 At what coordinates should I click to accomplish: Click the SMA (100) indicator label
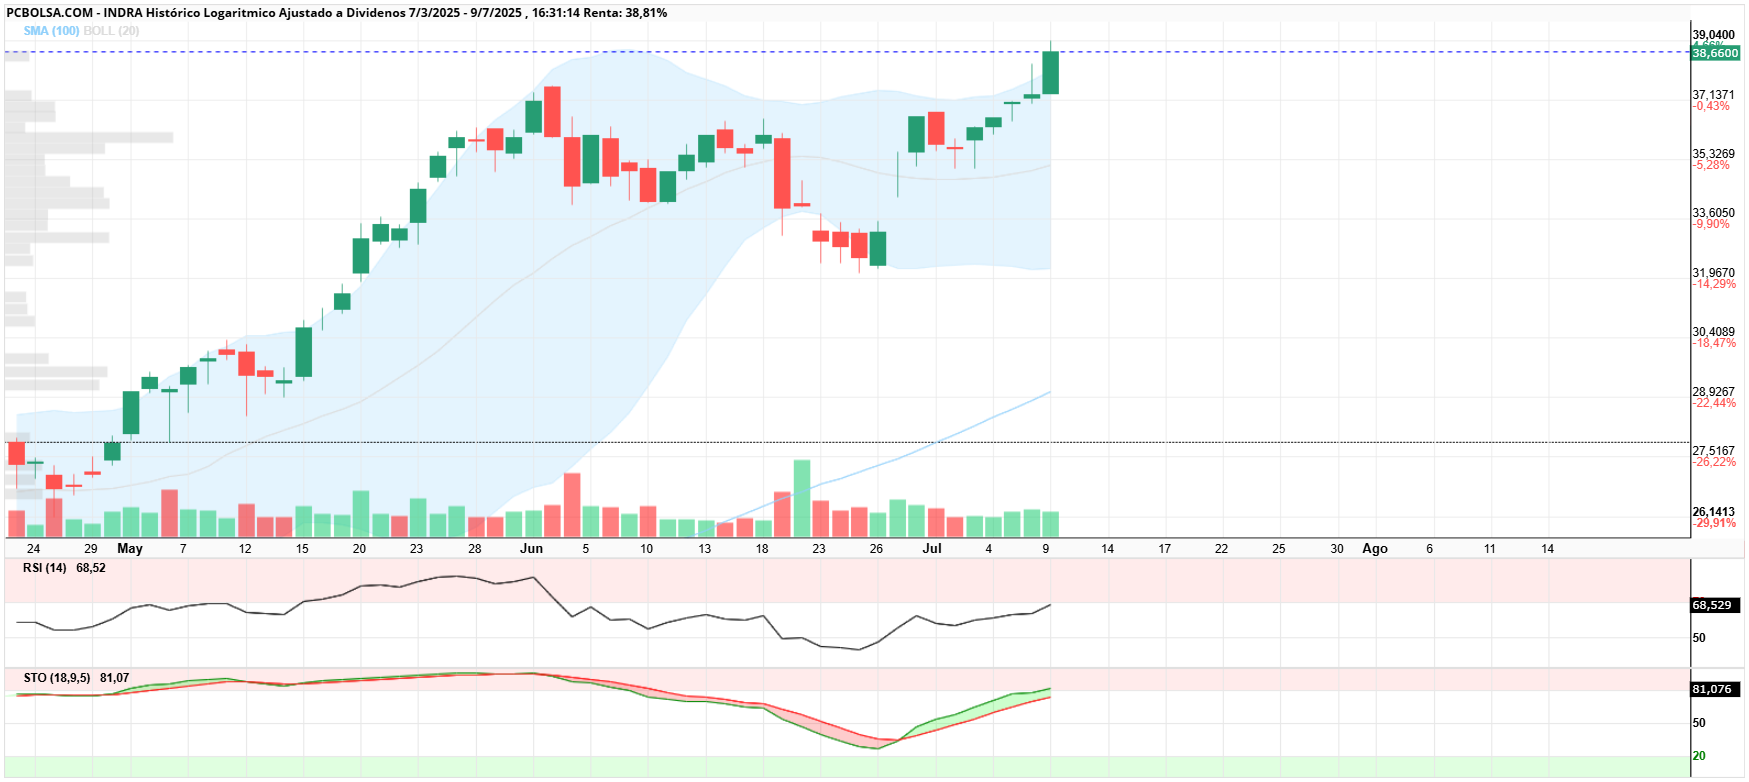click(x=51, y=31)
